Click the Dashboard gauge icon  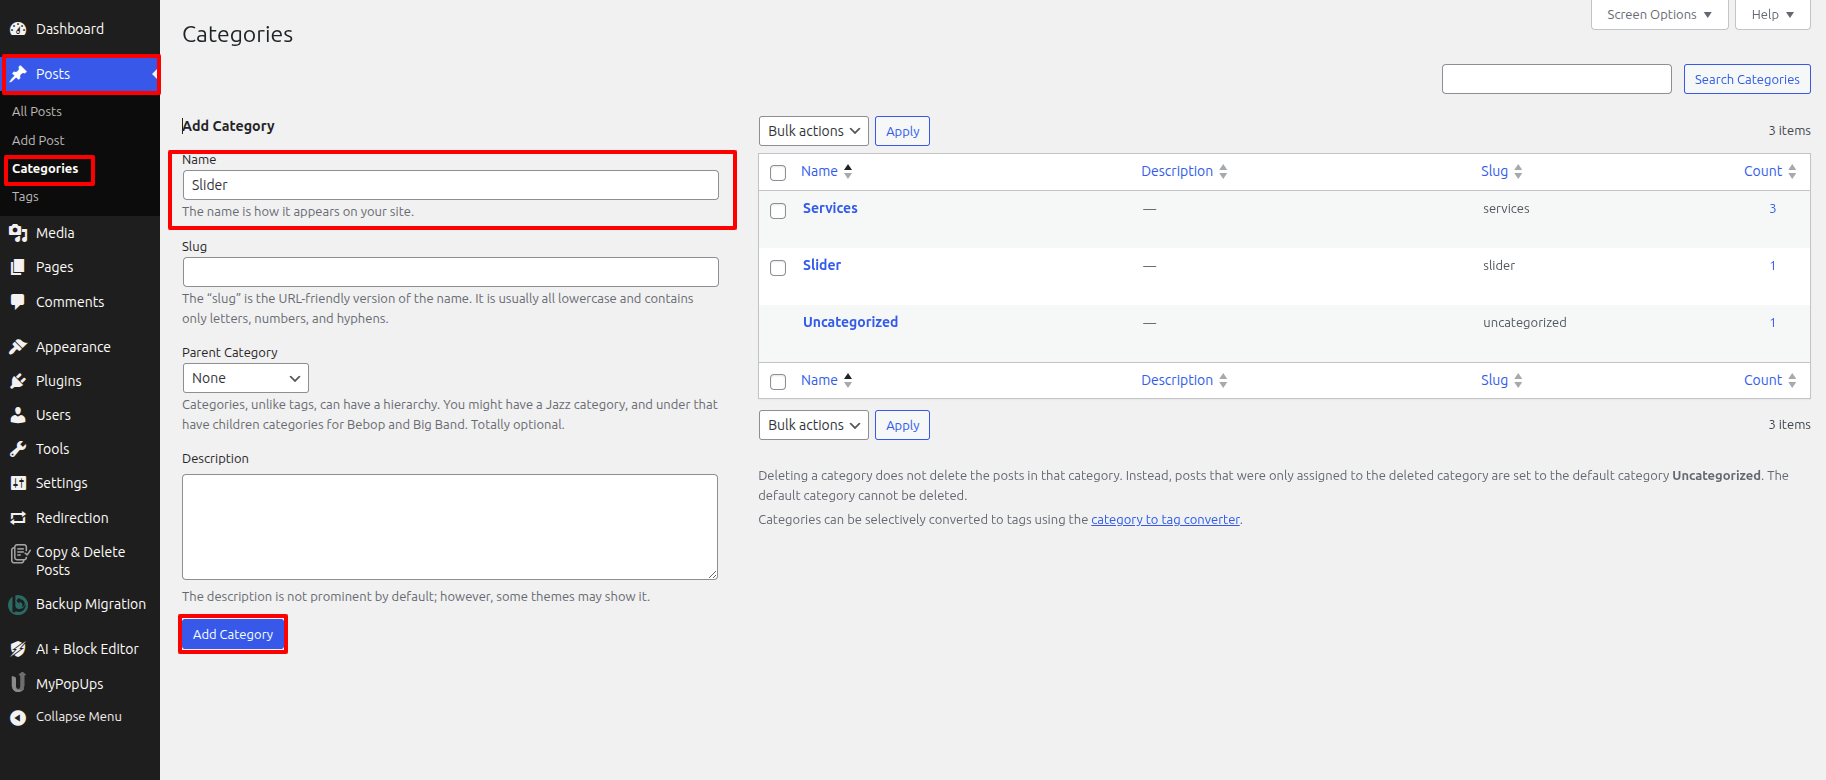point(18,29)
